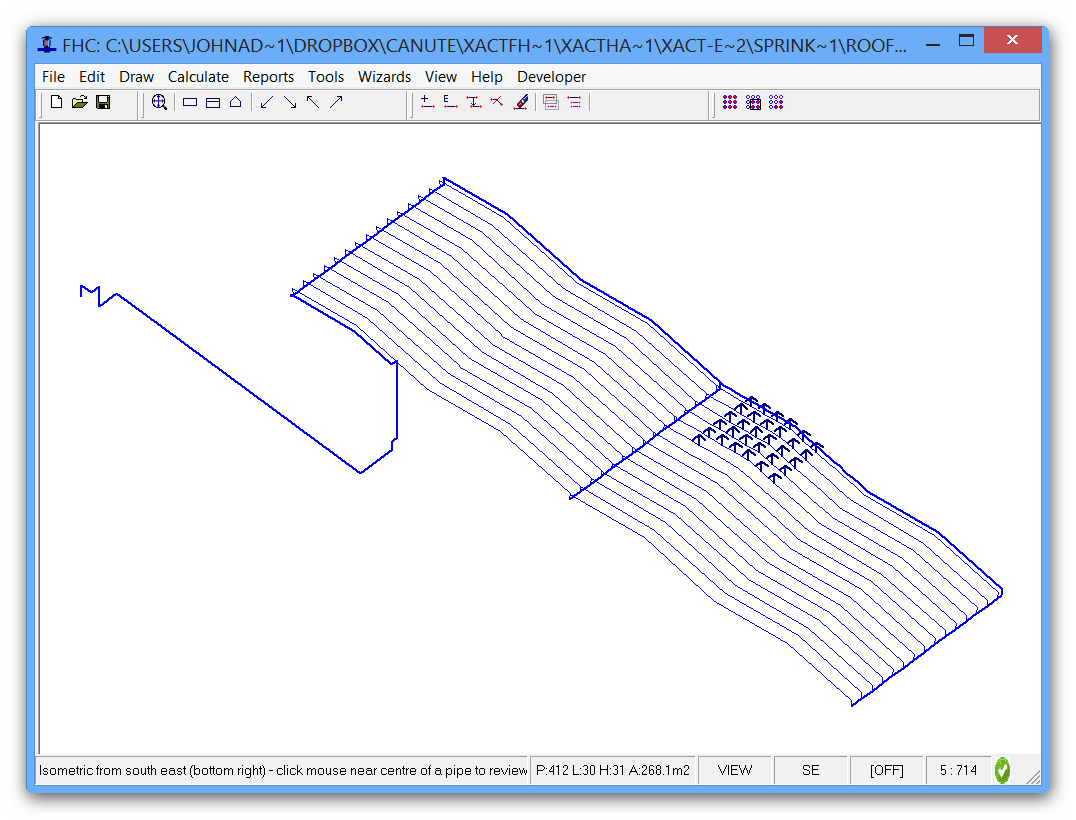Image resolution: width=1076 pixels, height=820 pixels.
Task: Expand the Tools menu
Action: tap(326, 77)
